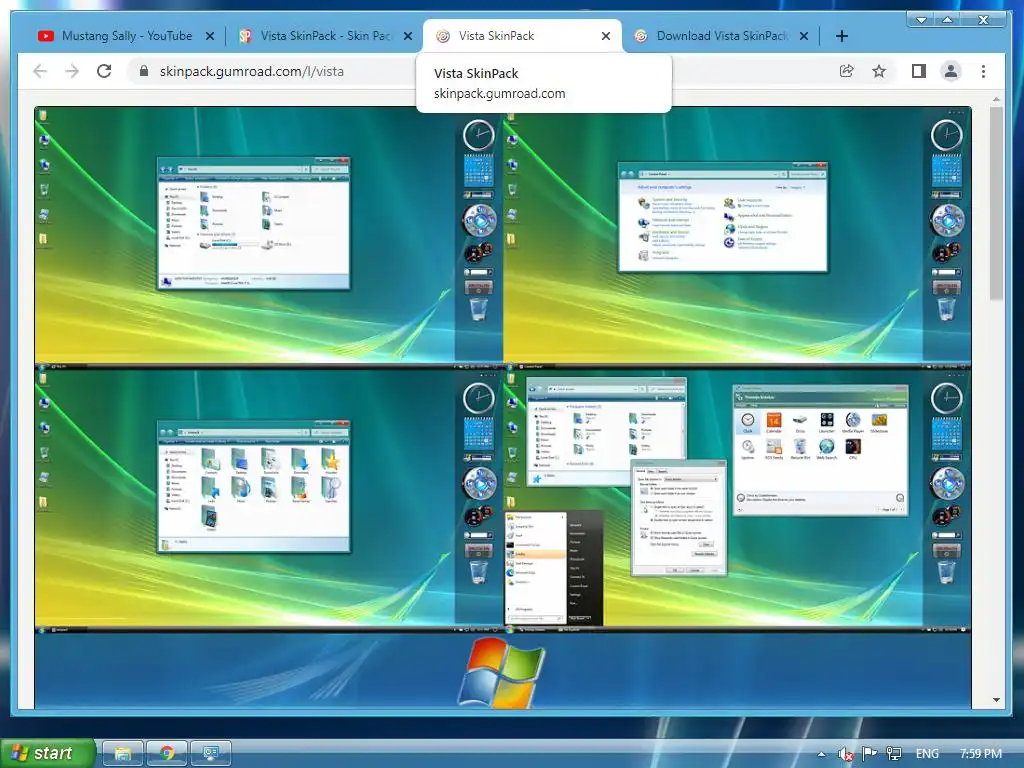Share this page using share icon
The width and height of the screenshot is (1024, 768).
click(x=846, y=71)
